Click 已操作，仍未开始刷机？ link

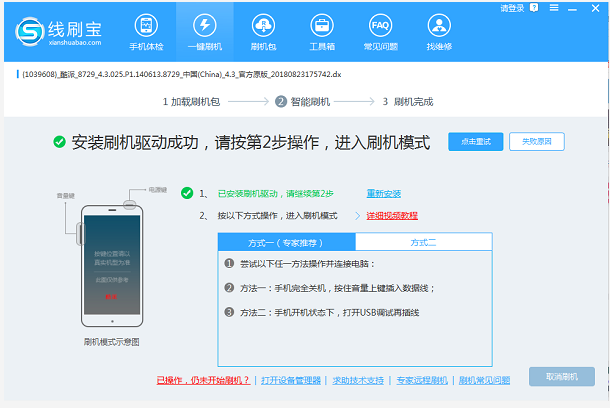(x=203, y=380)
